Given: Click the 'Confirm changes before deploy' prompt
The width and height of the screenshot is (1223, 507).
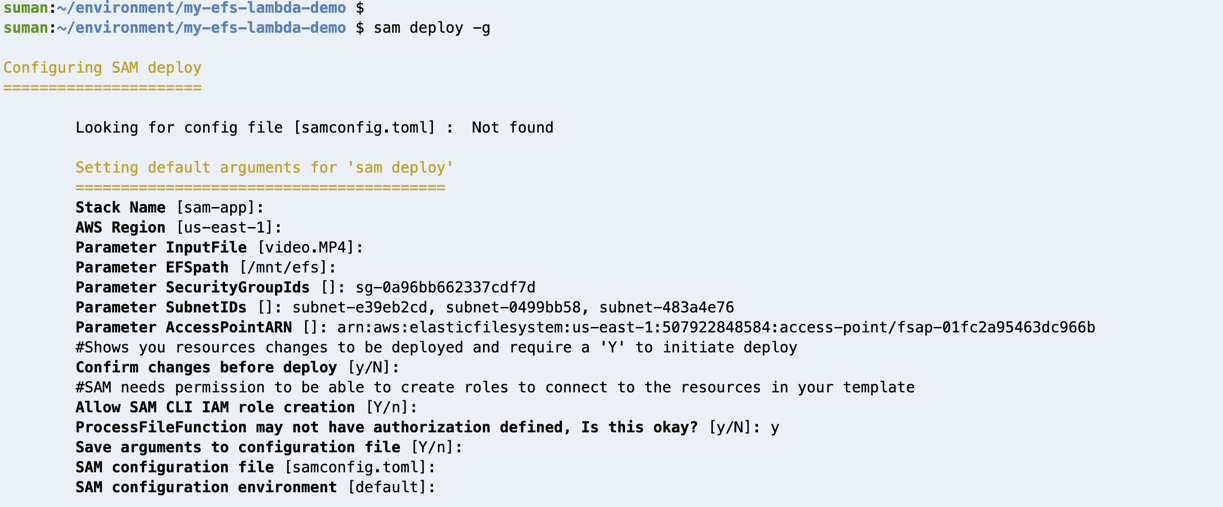Looking at the screenshot, I should coord(237,368).
